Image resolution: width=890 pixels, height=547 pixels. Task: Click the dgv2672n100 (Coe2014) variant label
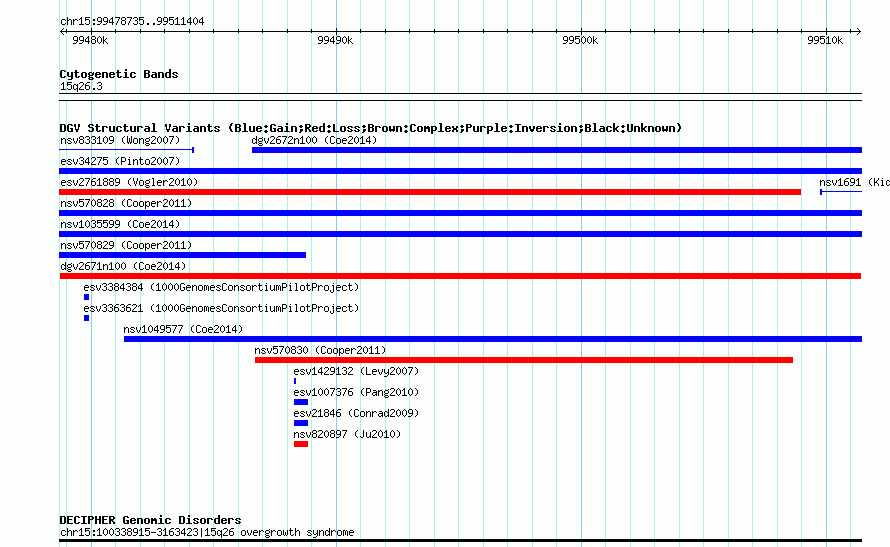(314, 140)
